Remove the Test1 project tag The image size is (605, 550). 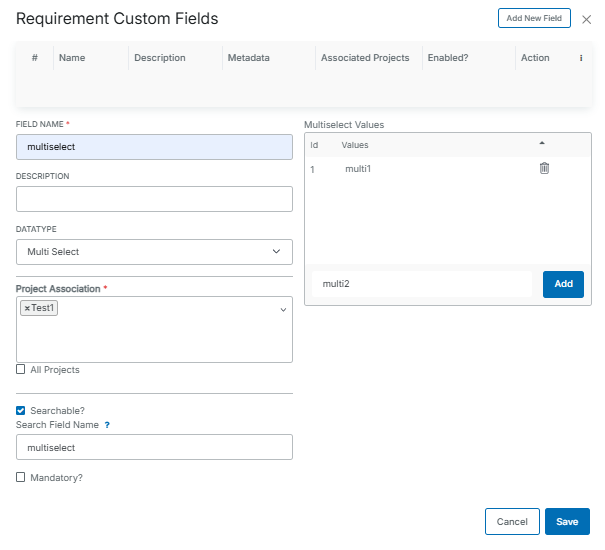27,308
